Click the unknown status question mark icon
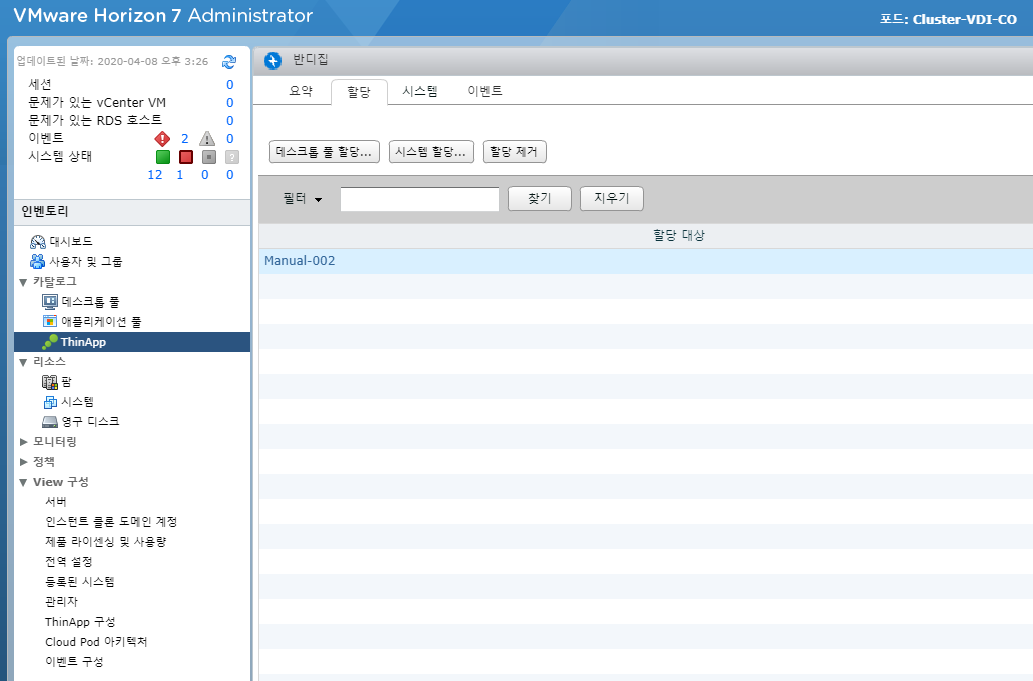The width and height of the screenshot is (1033, 681). [x=231, y=157]
